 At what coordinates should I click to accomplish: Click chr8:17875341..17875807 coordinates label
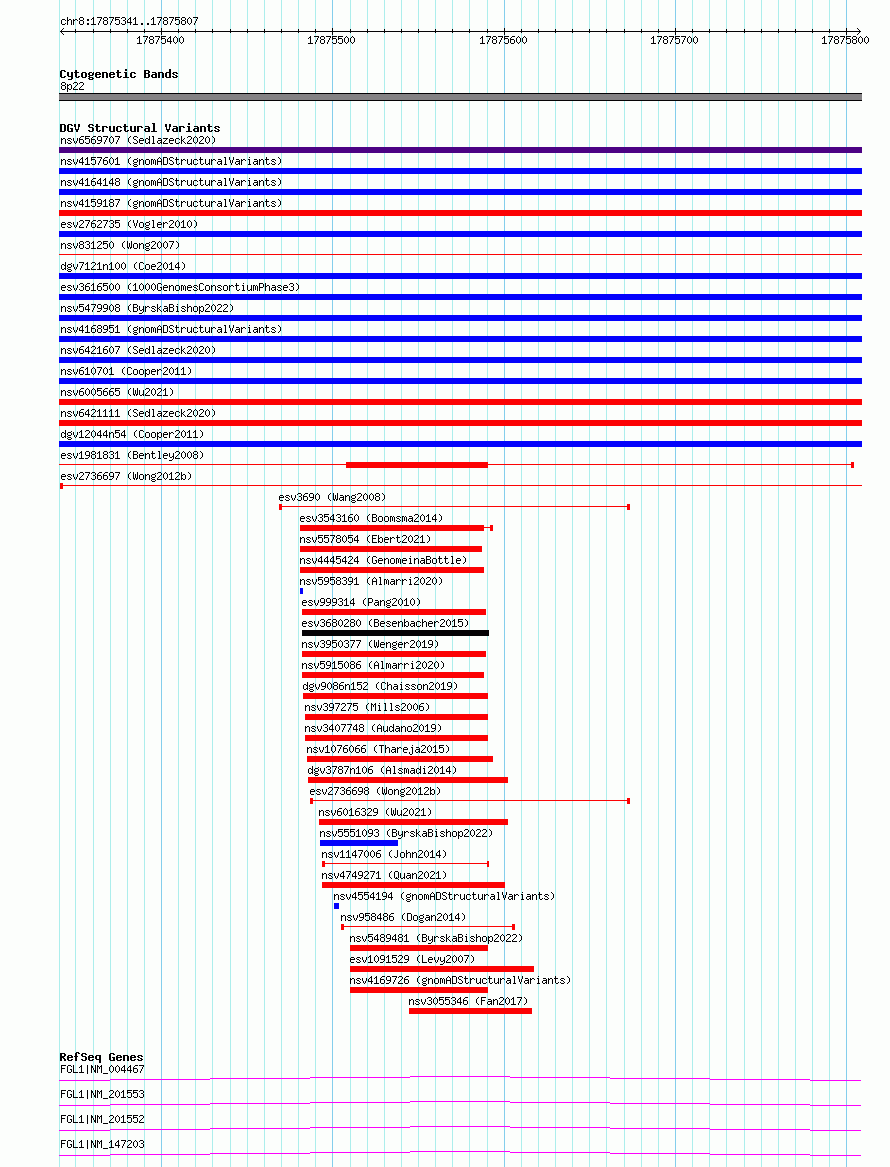(129, 21)
